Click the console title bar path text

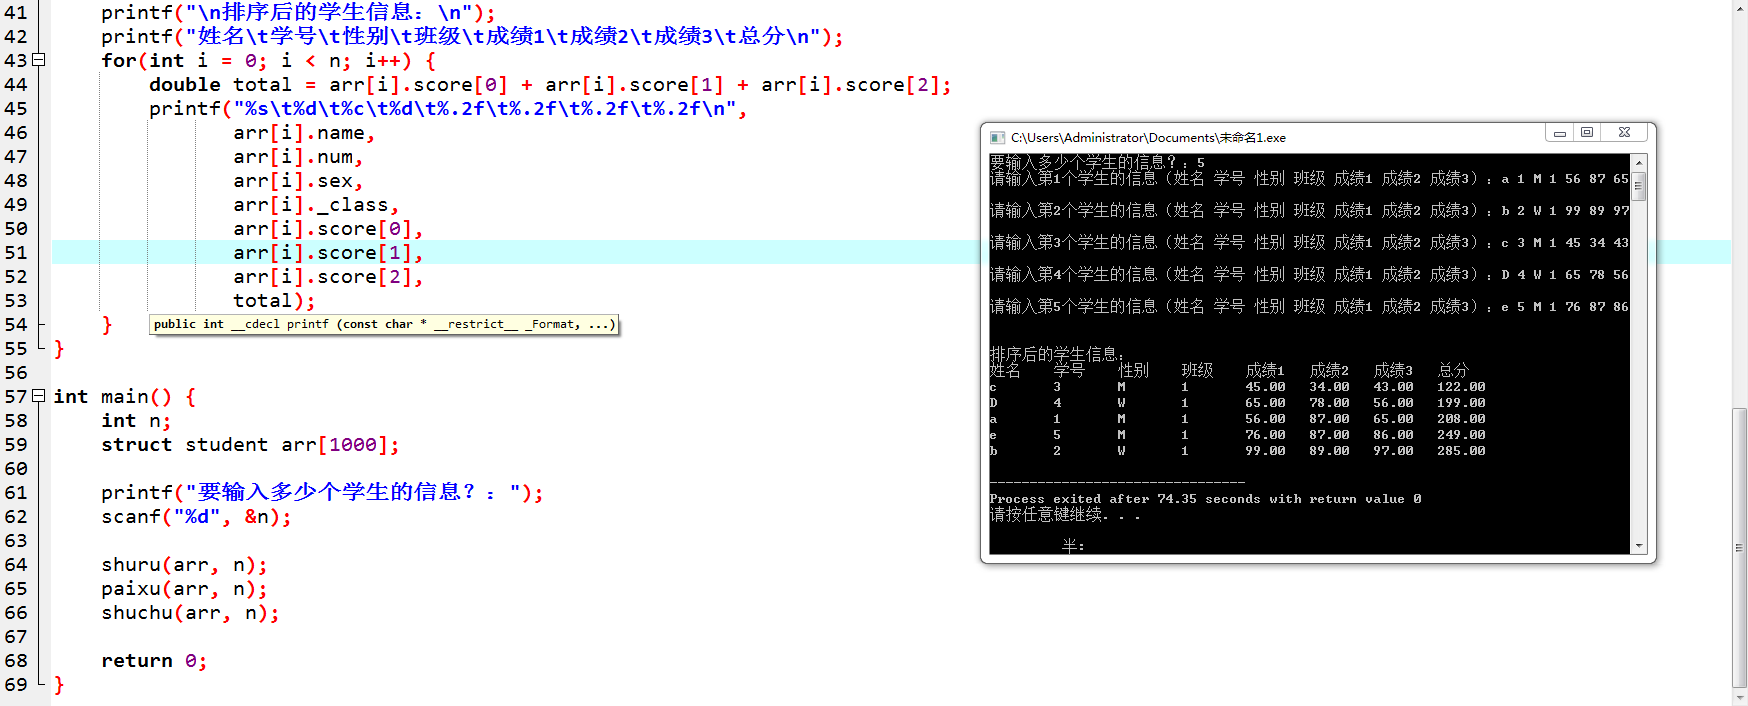1148,137
